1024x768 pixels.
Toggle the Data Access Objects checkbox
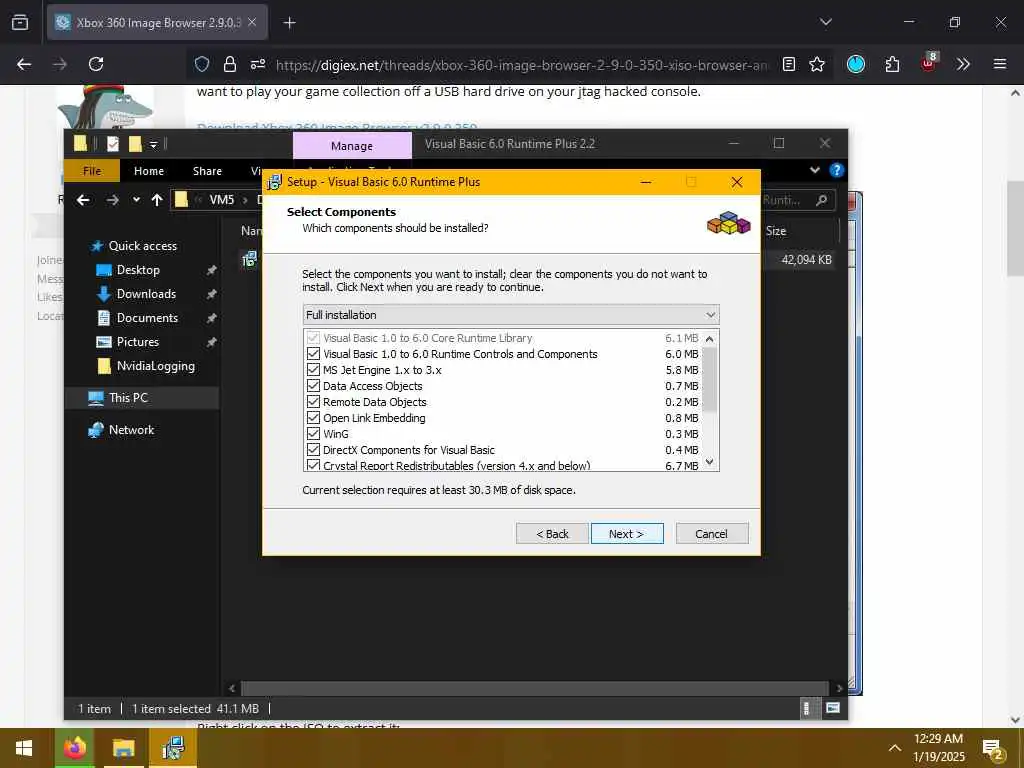(x=313, y=386)
